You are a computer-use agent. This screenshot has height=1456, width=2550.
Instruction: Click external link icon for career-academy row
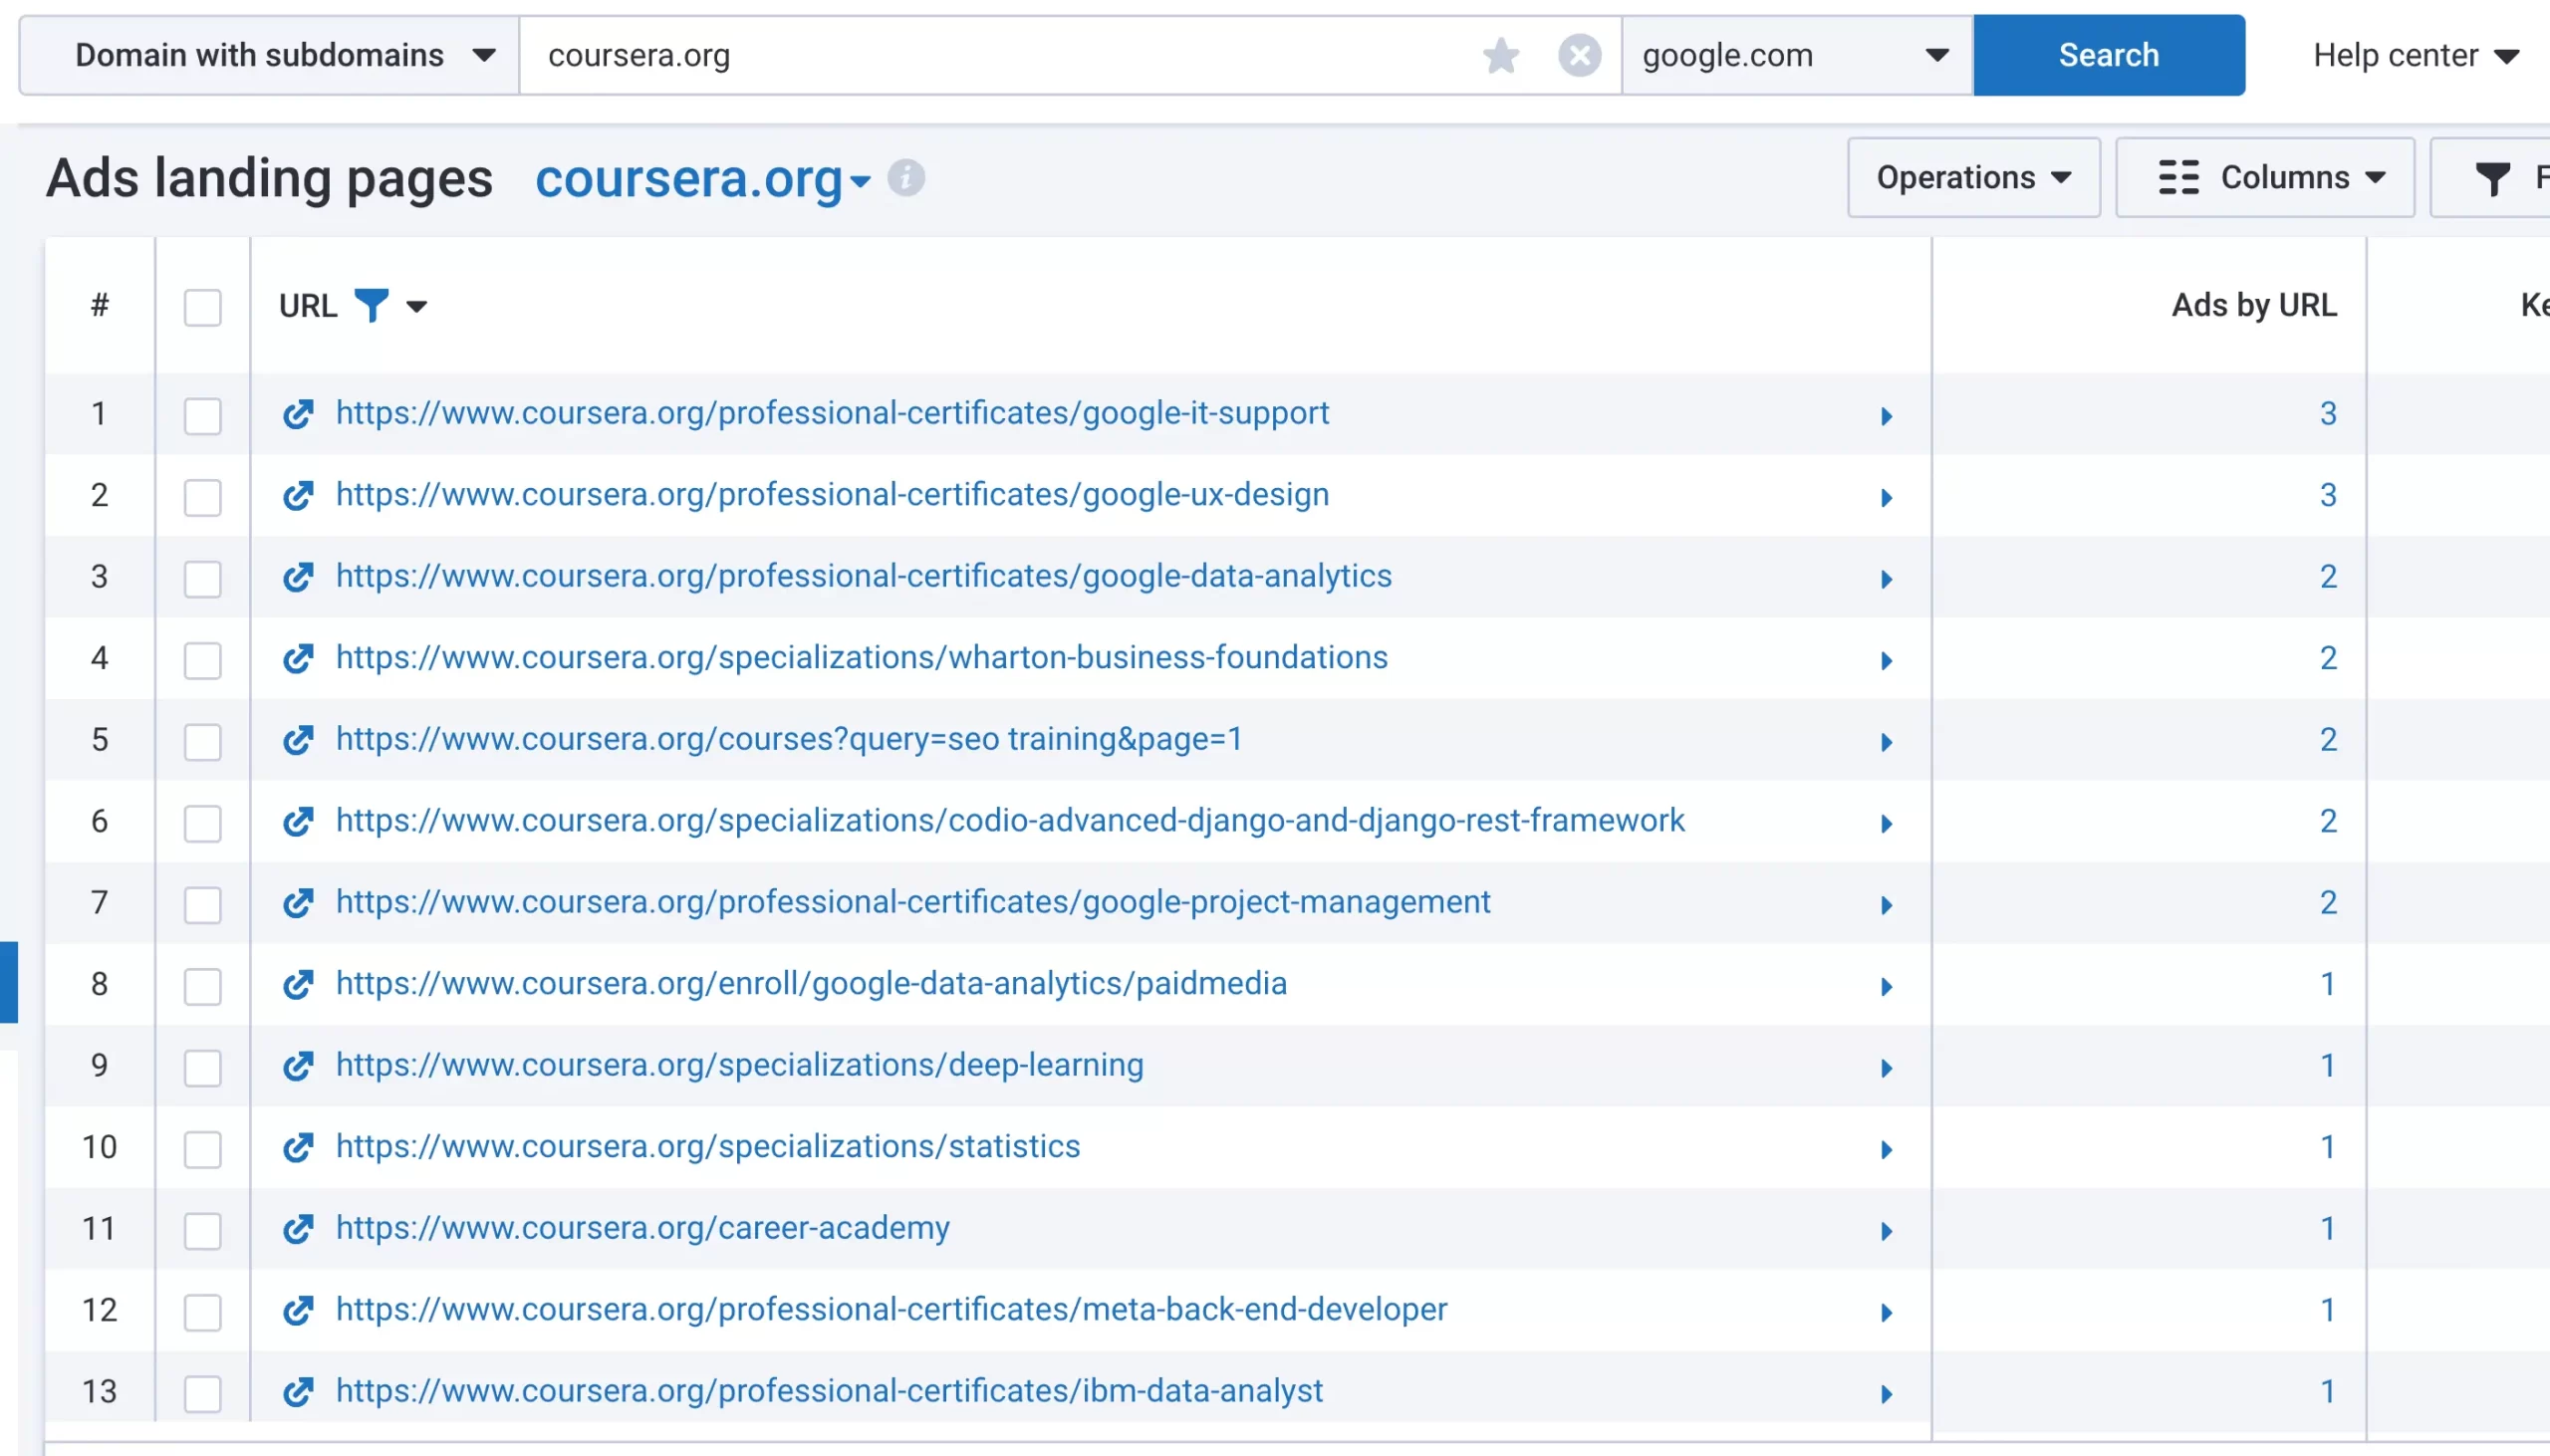click(298, 1229)
